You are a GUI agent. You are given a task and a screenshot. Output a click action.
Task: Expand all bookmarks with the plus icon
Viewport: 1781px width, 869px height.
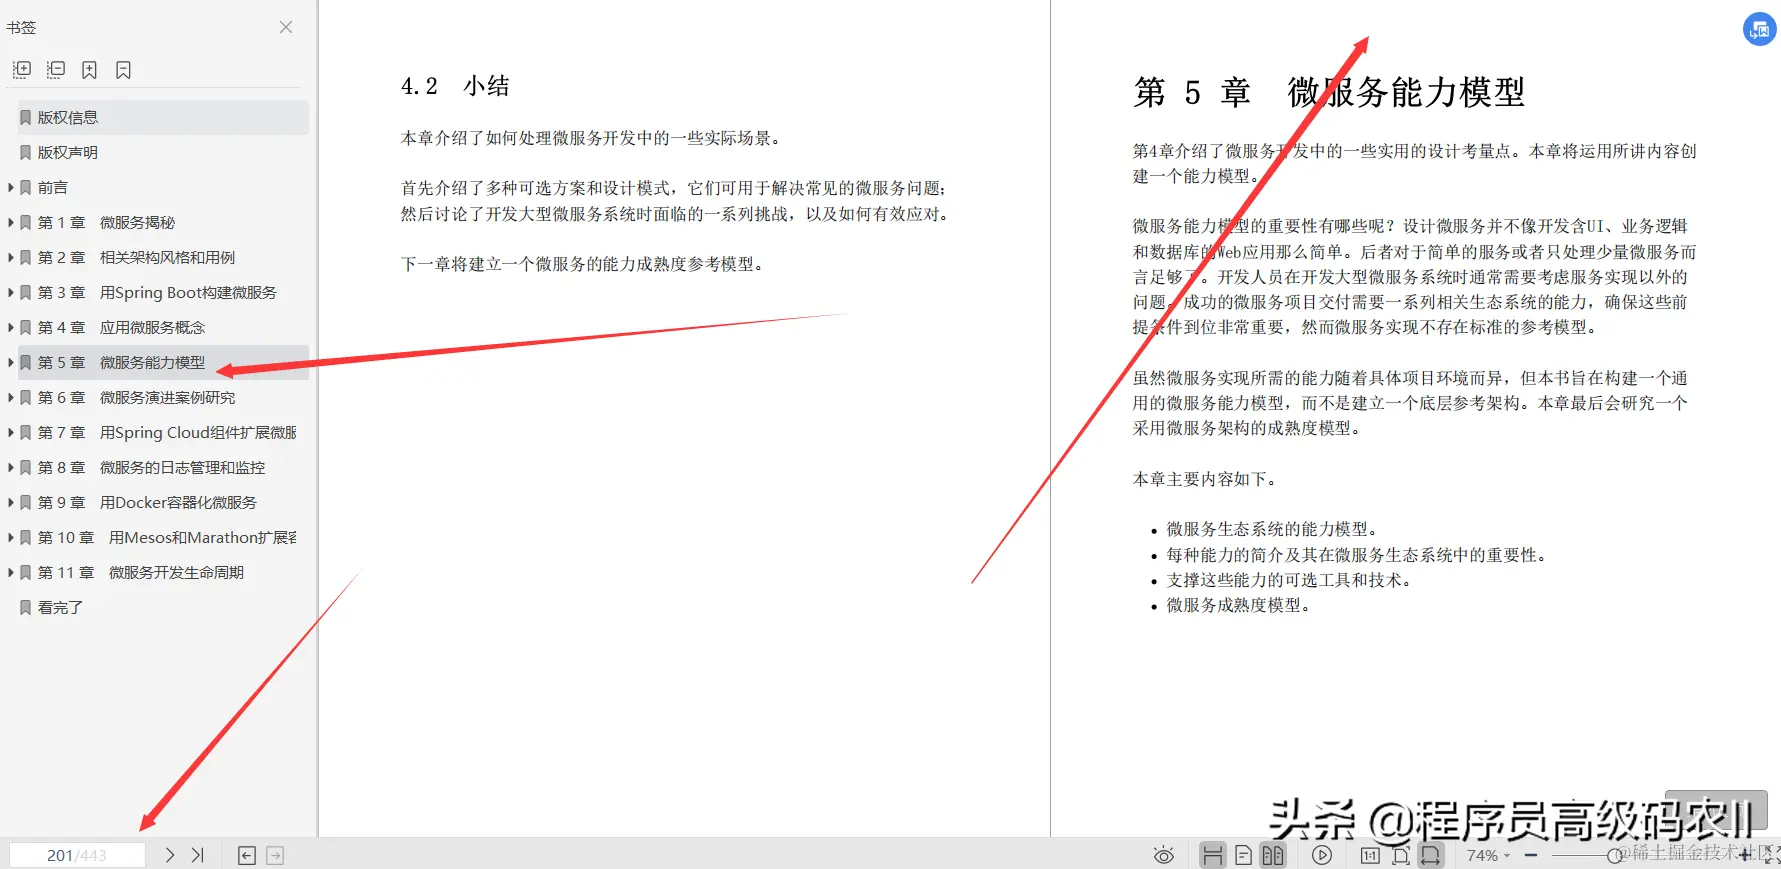point(22,69)
